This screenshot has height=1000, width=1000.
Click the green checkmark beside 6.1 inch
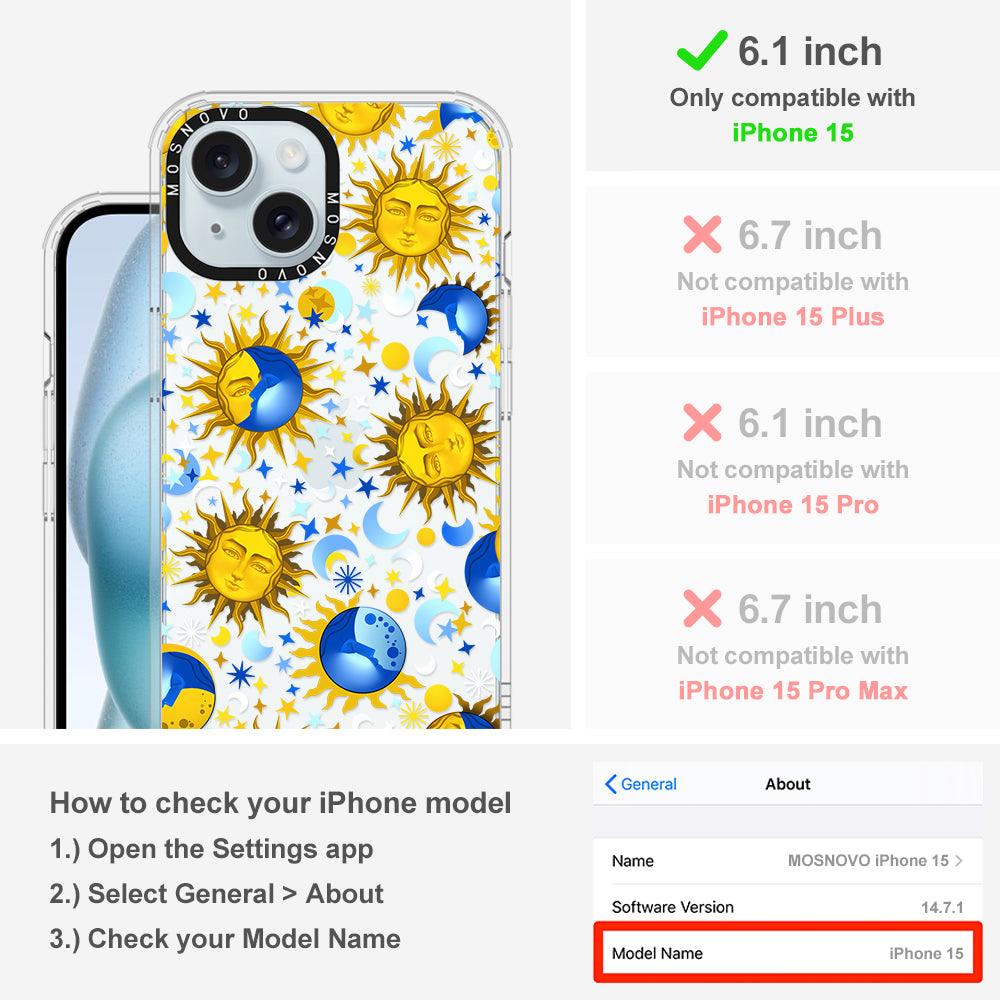tap(702, 50)
